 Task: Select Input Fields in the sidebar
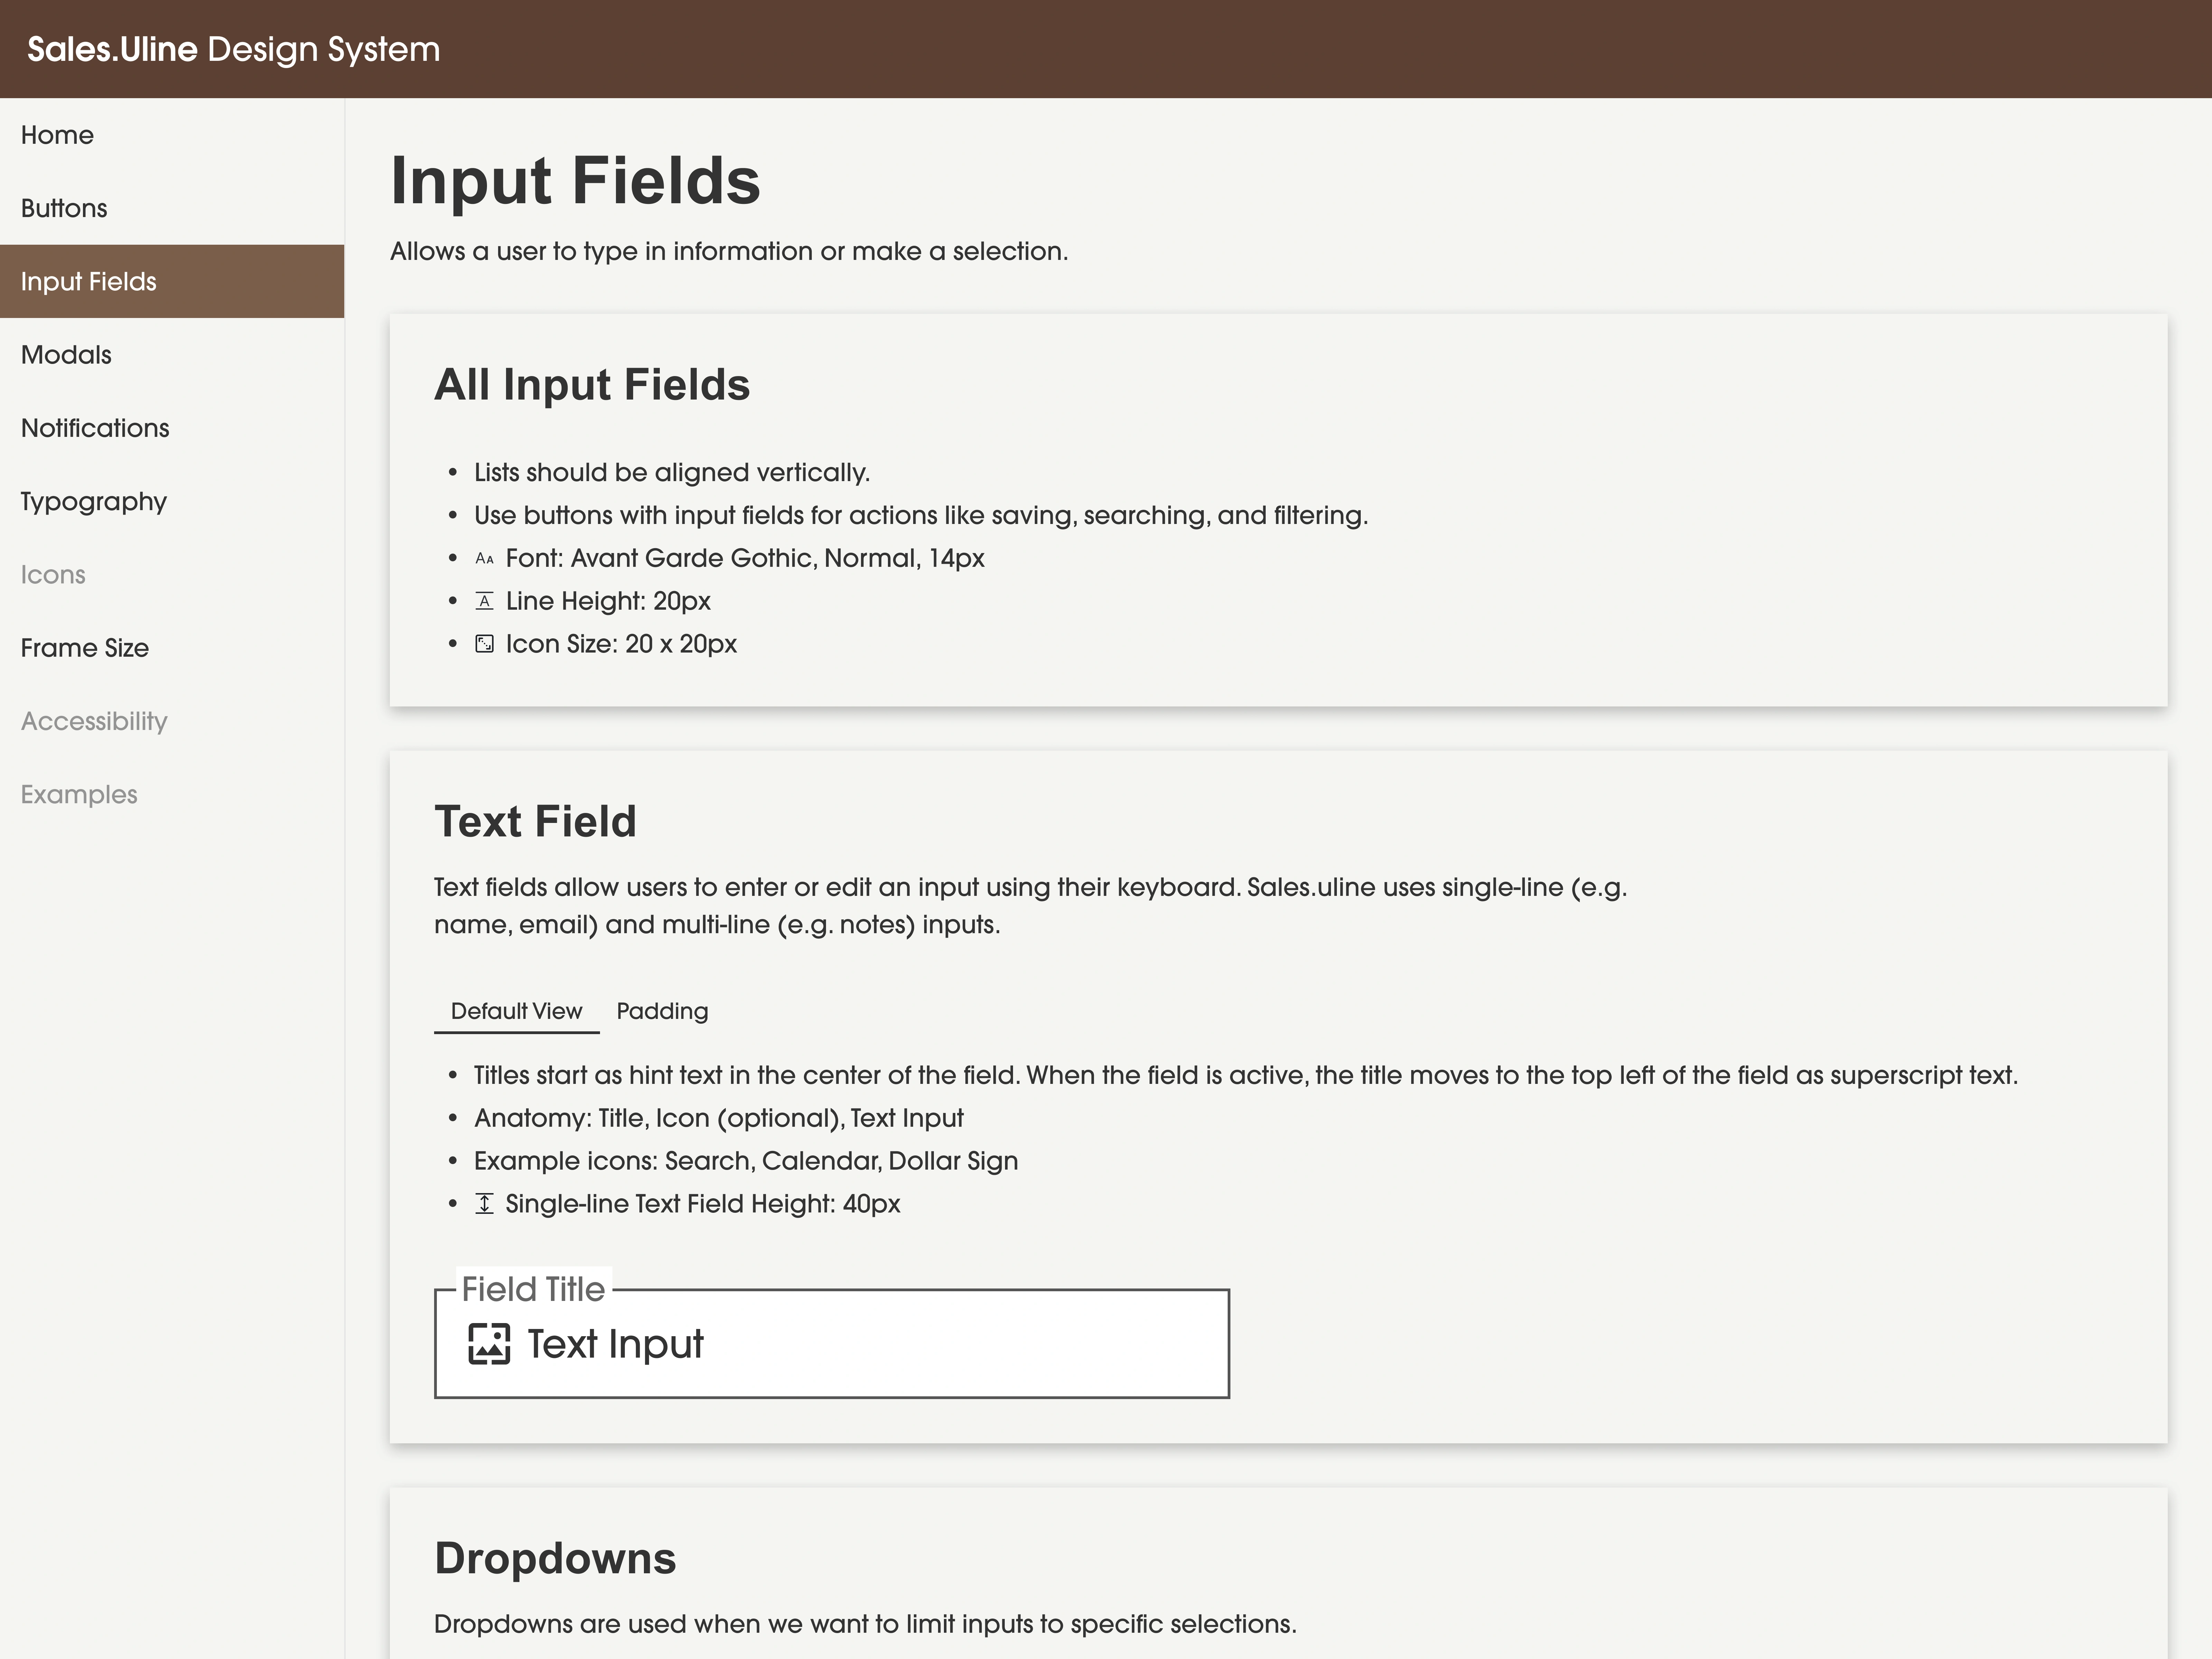click(x=88, y=281)
